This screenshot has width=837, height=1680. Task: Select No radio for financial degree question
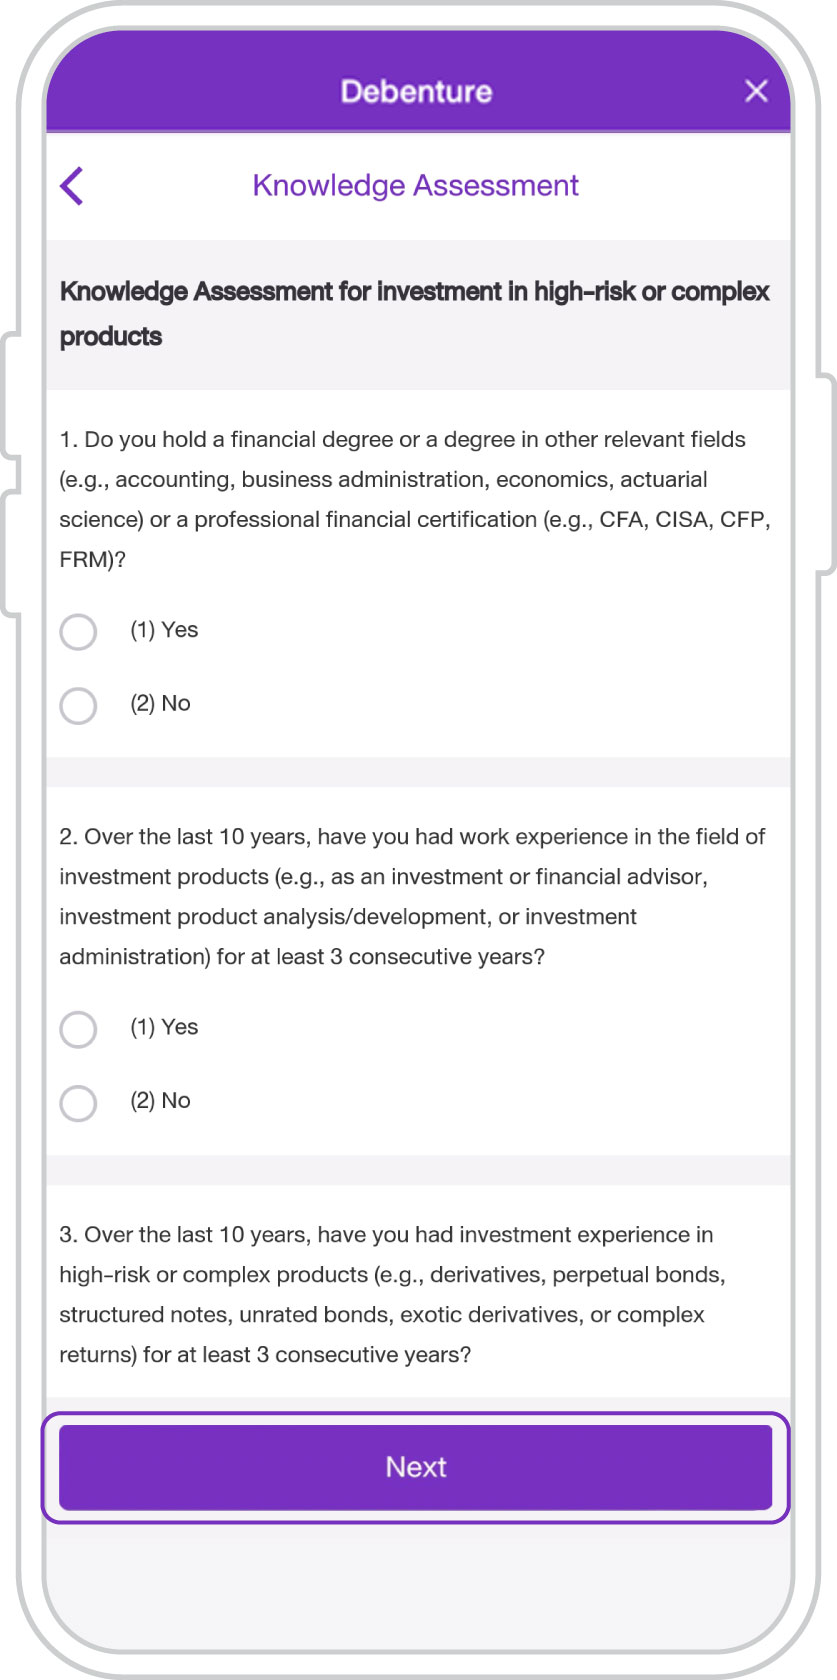tap(78, 705)
